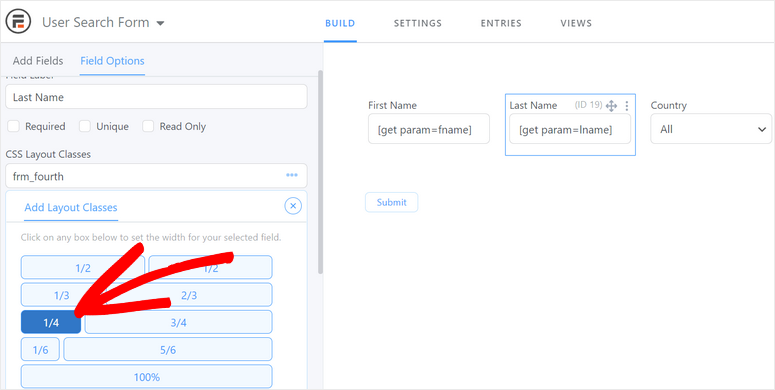Click the Last Name input in preview
Screen dimensions: 775x390
point(570,129)
